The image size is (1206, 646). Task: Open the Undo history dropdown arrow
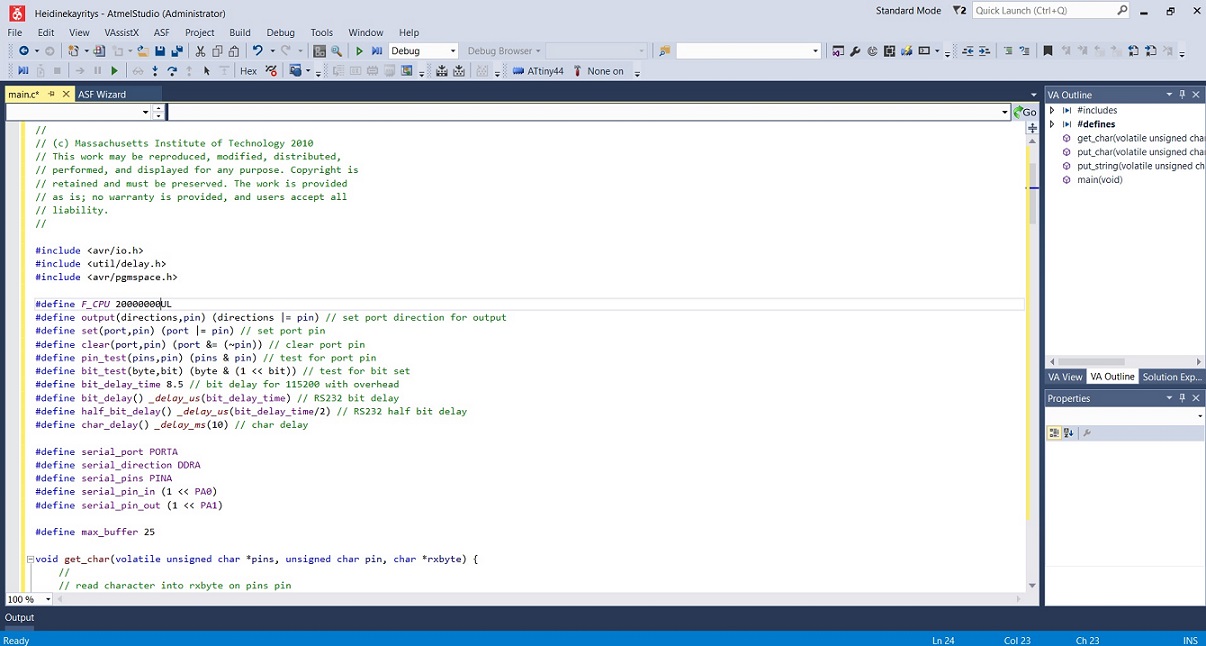pyautogui.click(x=271, y=51)
